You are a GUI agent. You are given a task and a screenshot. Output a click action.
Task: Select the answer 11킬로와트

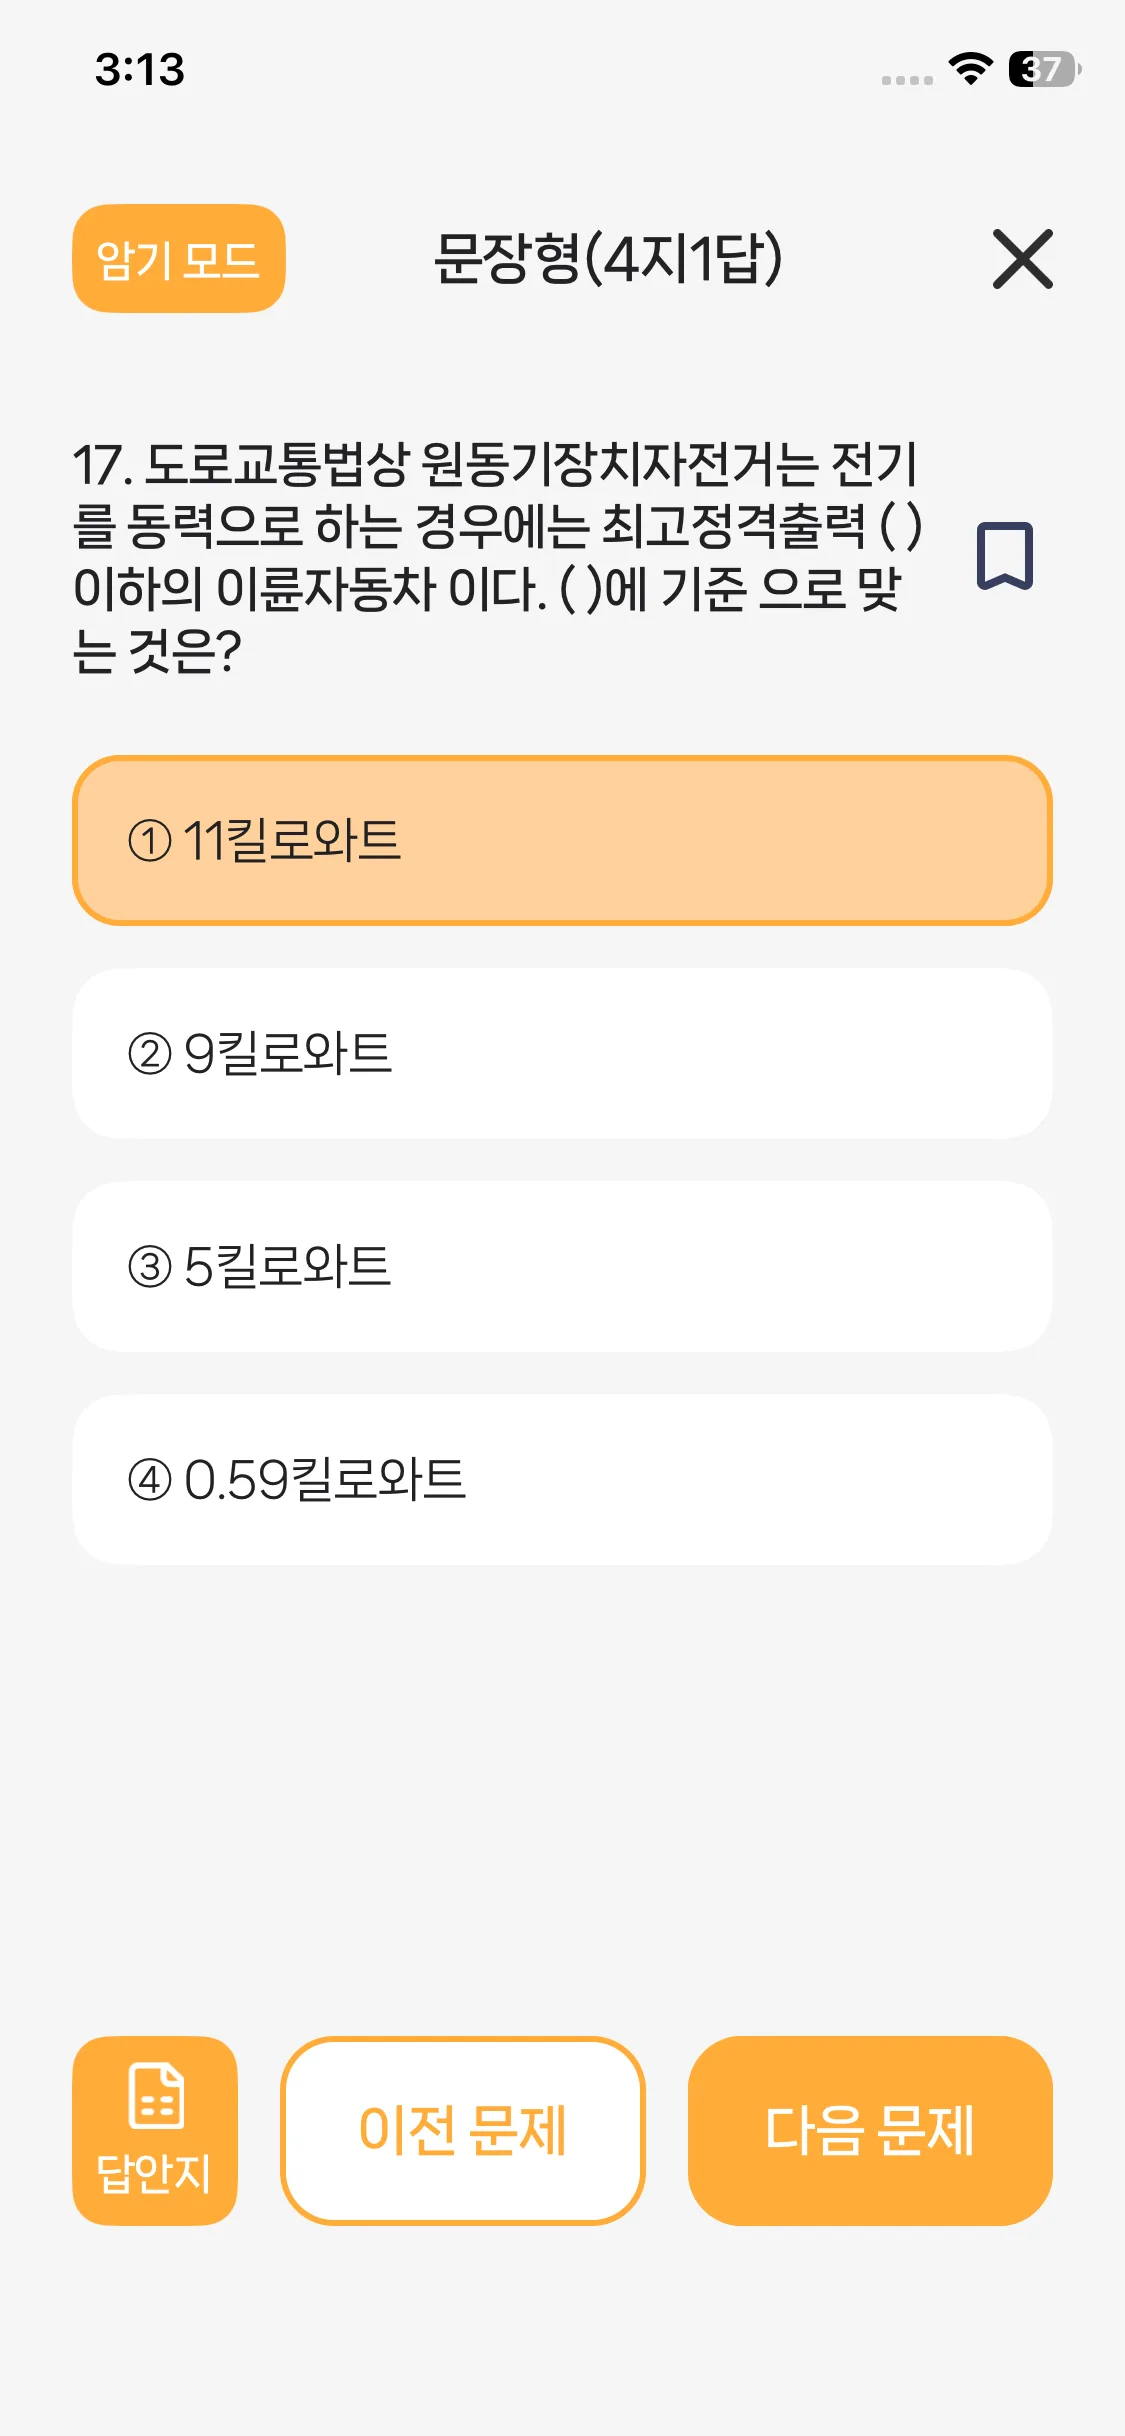pyautogui.click(x=562, y=841)
